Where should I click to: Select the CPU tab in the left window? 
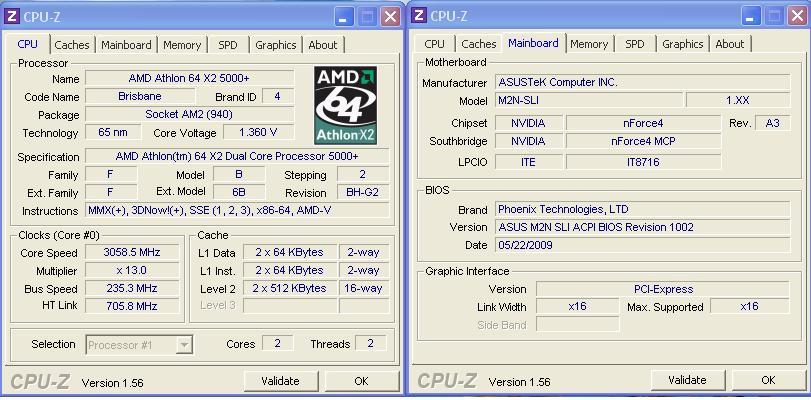[x=27, y=44]
